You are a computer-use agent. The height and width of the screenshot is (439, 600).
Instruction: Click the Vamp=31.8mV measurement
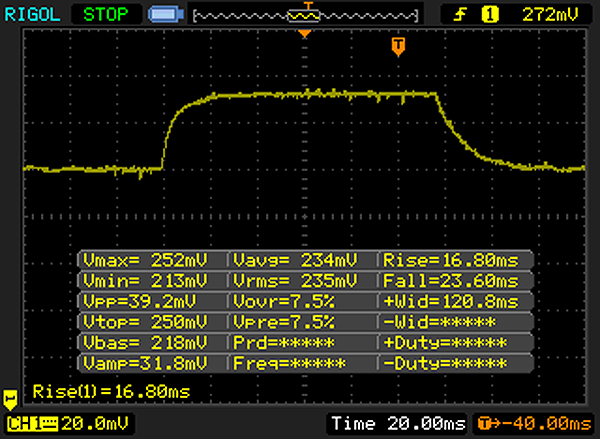tap(145, 363)
